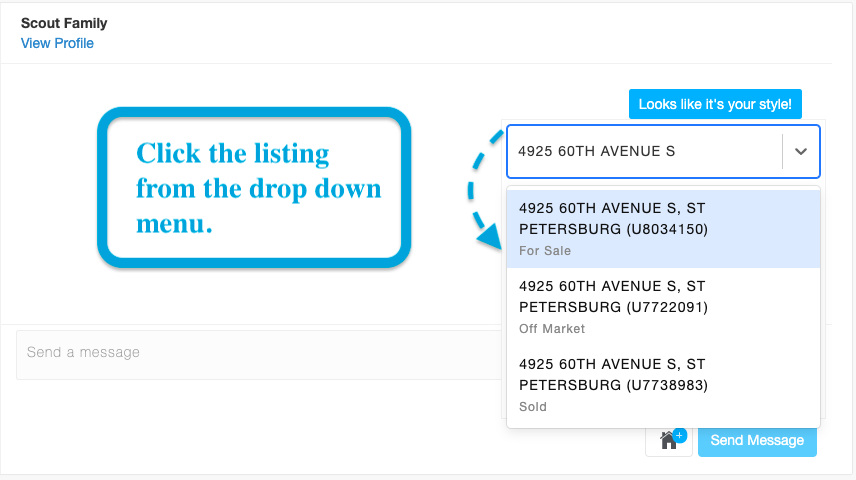Image resolution: width=856 pixels, height=480 pixels.
Task: Select listing U8034150 marked For Sale
Action: pyautogui.click(x=663, y=229)
